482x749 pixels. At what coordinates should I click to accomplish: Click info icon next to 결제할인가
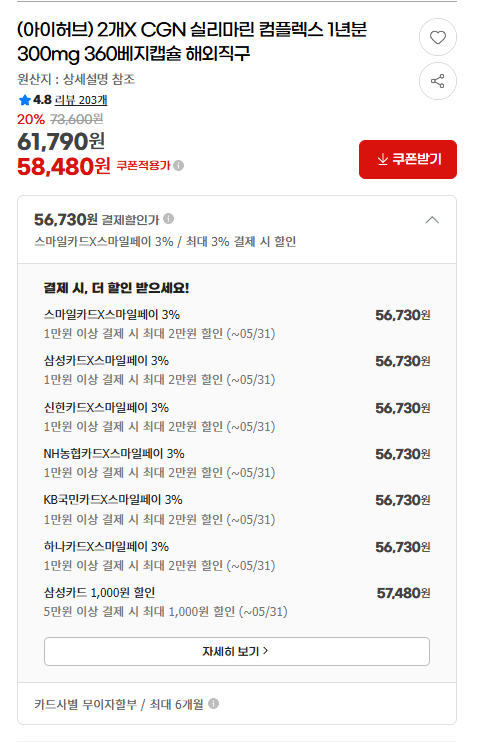point(169,219)
